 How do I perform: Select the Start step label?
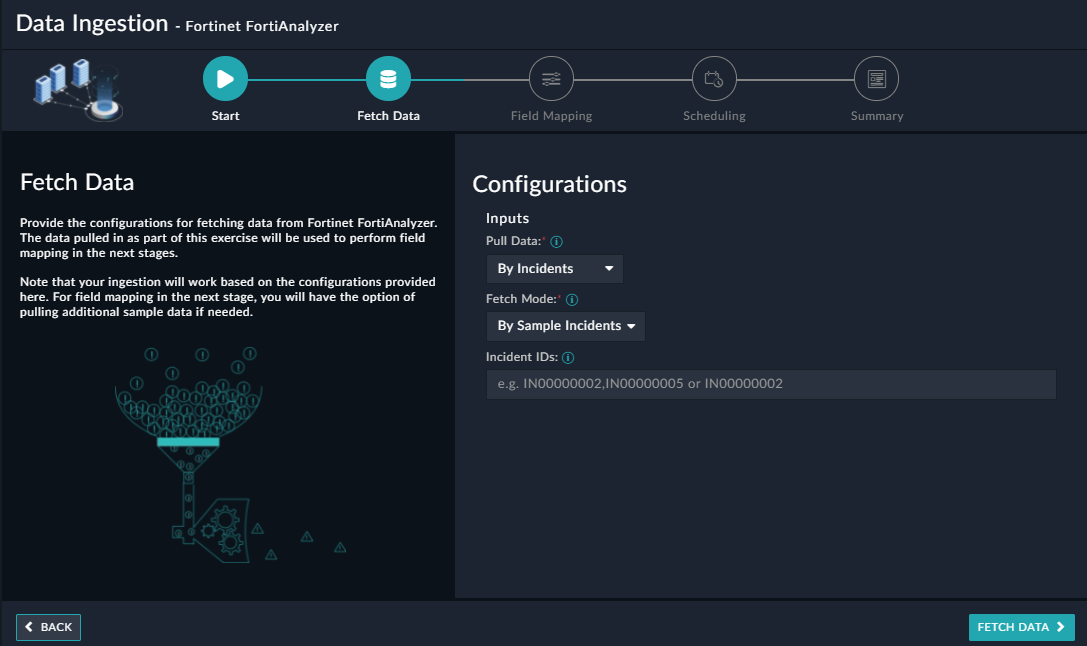coord(225,116)
